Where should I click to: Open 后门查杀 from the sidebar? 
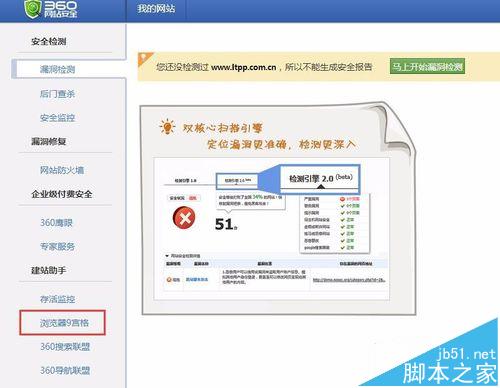(57, 94)
